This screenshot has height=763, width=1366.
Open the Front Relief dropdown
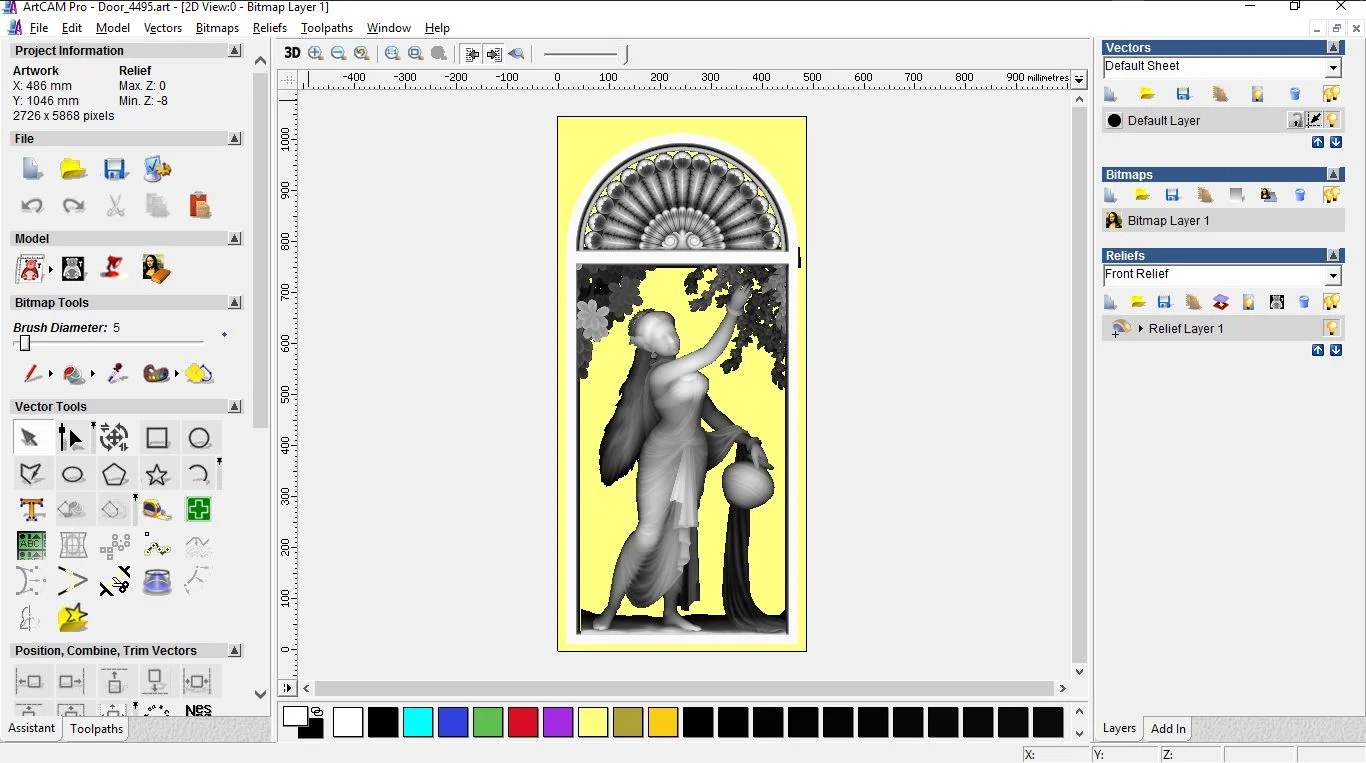[1333, 275]
